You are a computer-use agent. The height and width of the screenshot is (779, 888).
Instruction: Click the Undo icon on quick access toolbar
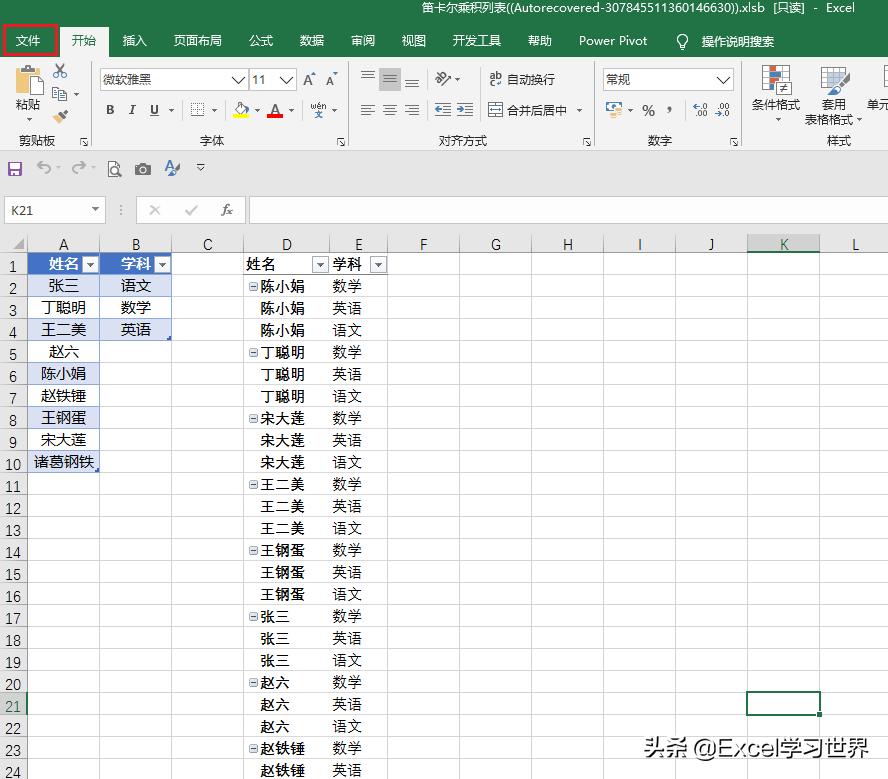[x=45, y=168]
